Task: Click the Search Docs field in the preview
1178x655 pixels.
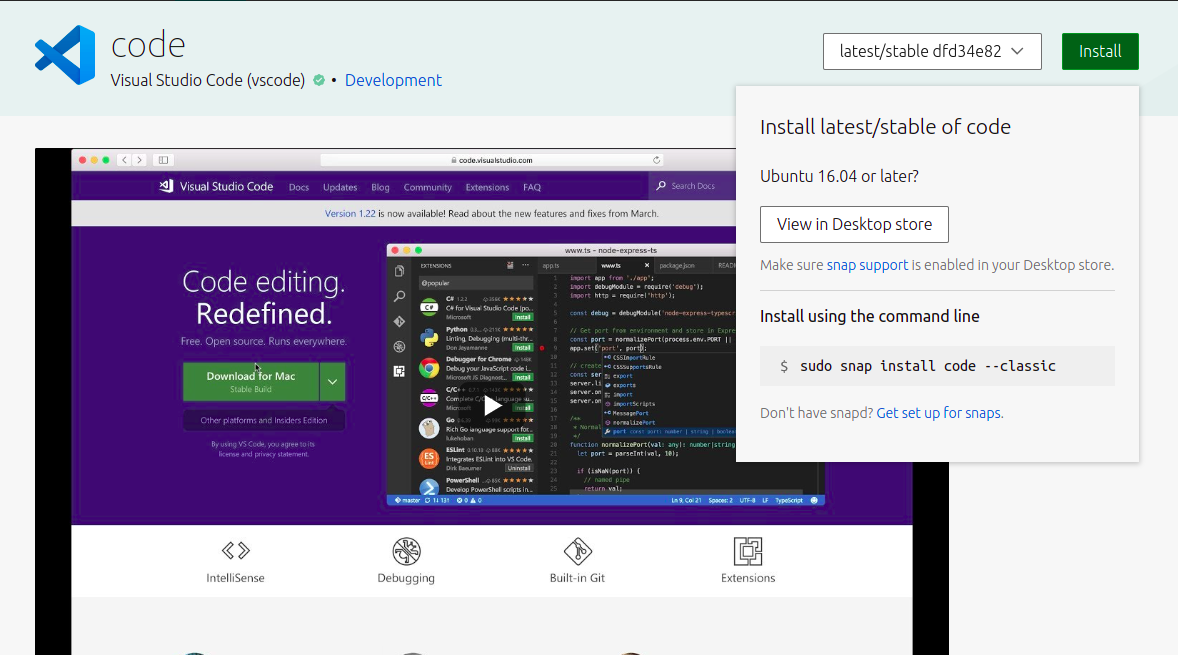Action: coord(692,186)
